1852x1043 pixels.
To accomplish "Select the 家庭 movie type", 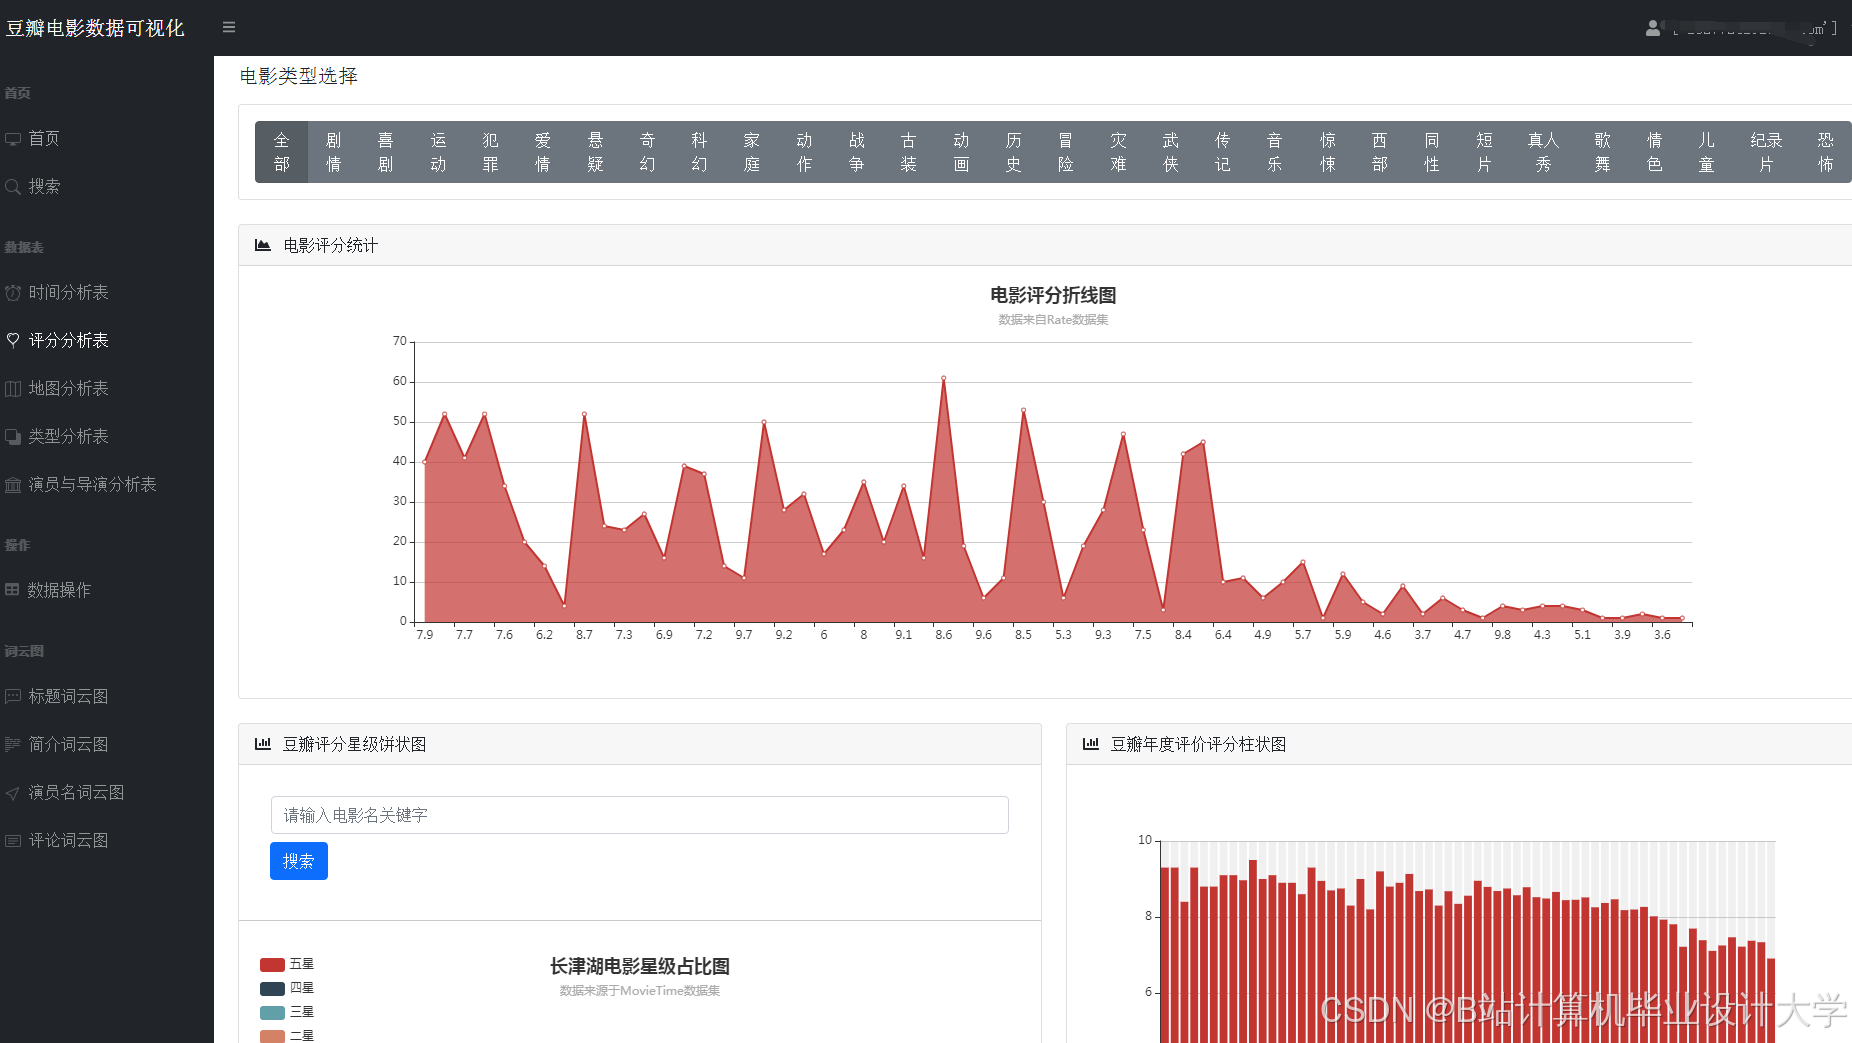I will tap(752, 152).
